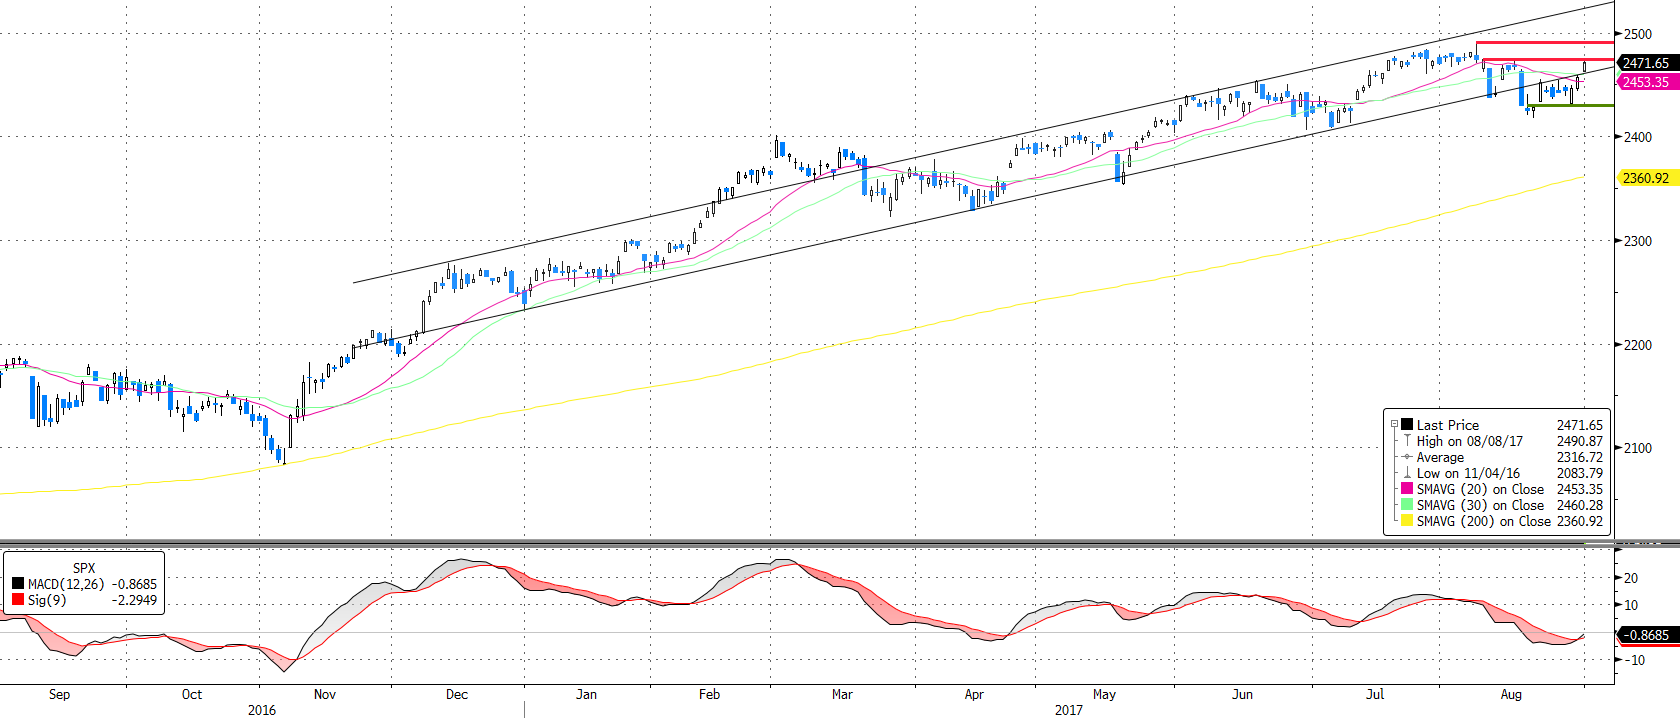Click the '2017' year label
The image size is (1680, 720).
click(x=1069, y=710)
